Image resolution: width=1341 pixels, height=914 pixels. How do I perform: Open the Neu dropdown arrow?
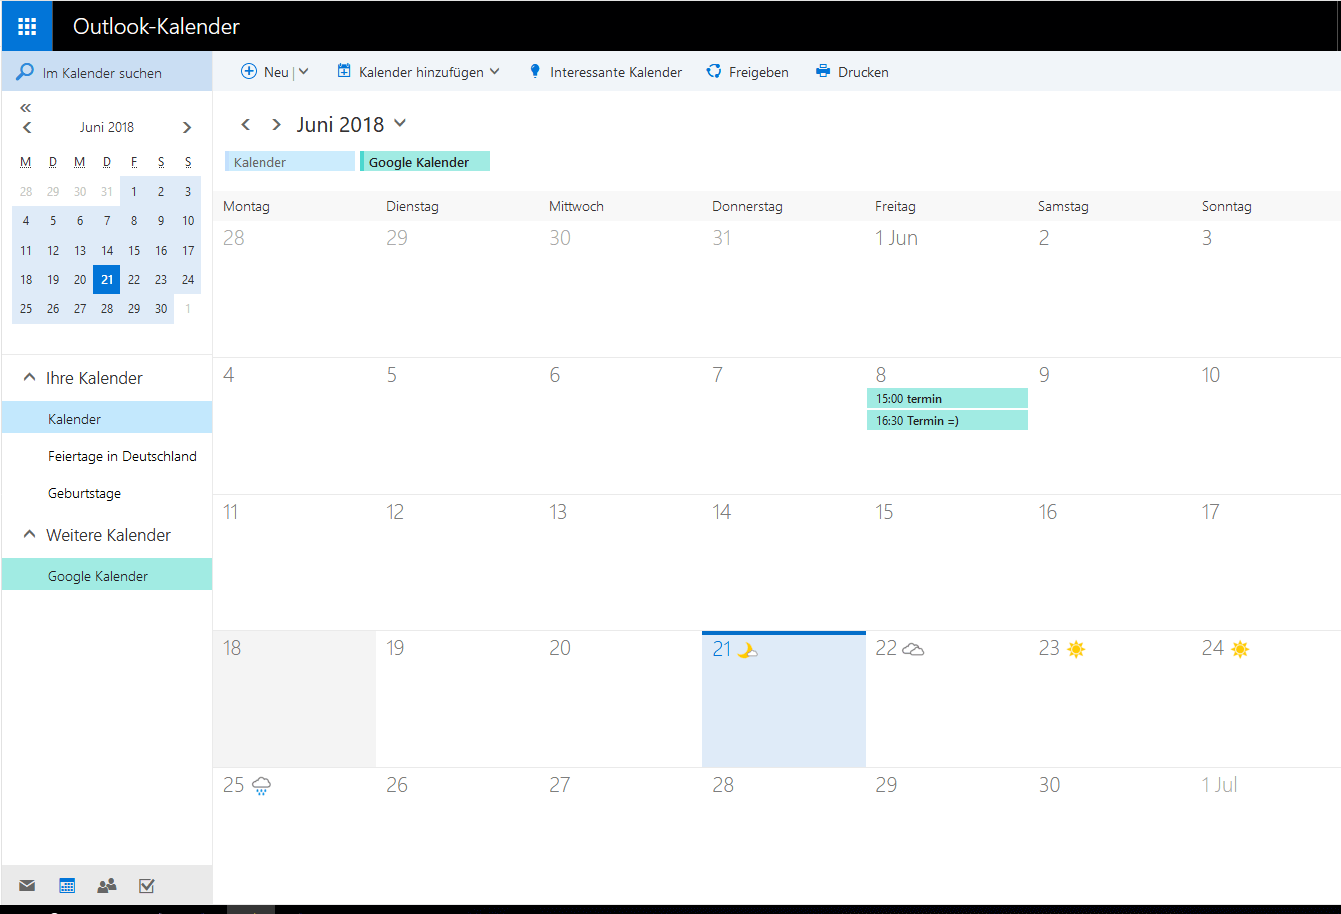pyautogui.click(x=304, y=71)
